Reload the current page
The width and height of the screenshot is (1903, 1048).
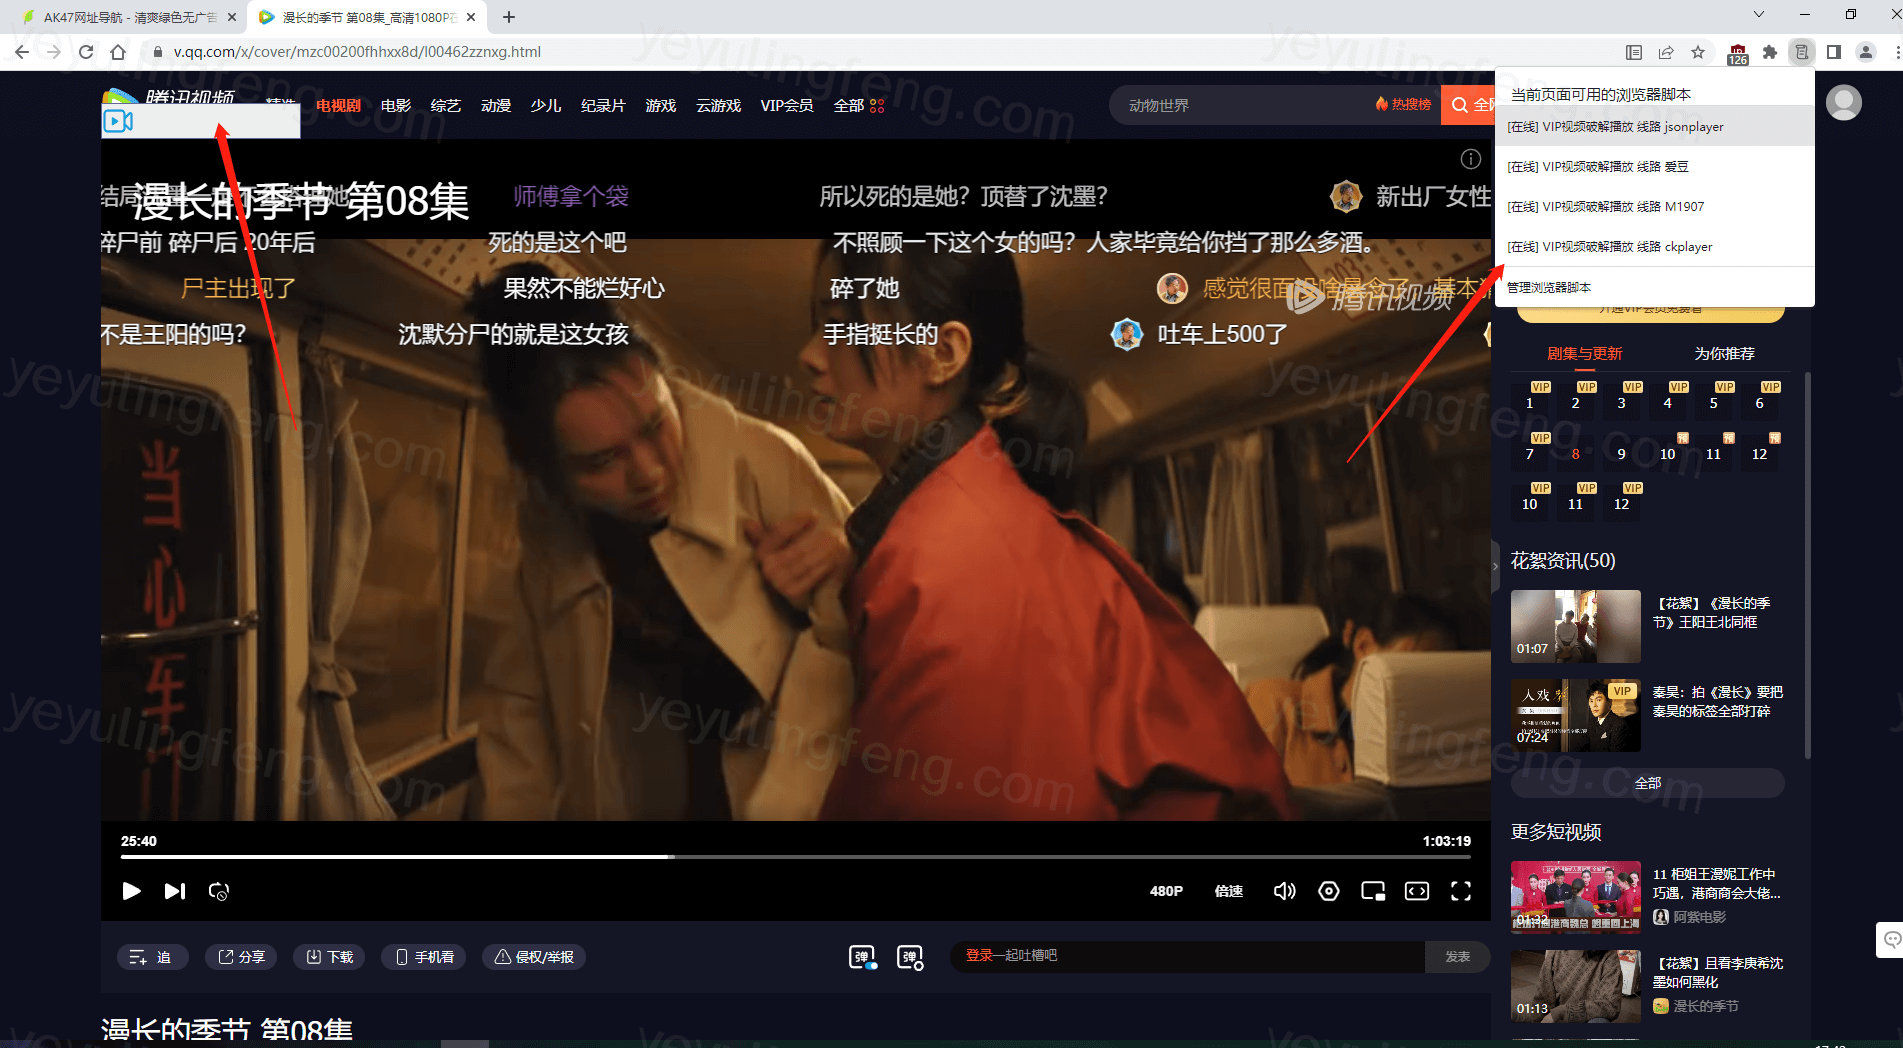point(86,52)
